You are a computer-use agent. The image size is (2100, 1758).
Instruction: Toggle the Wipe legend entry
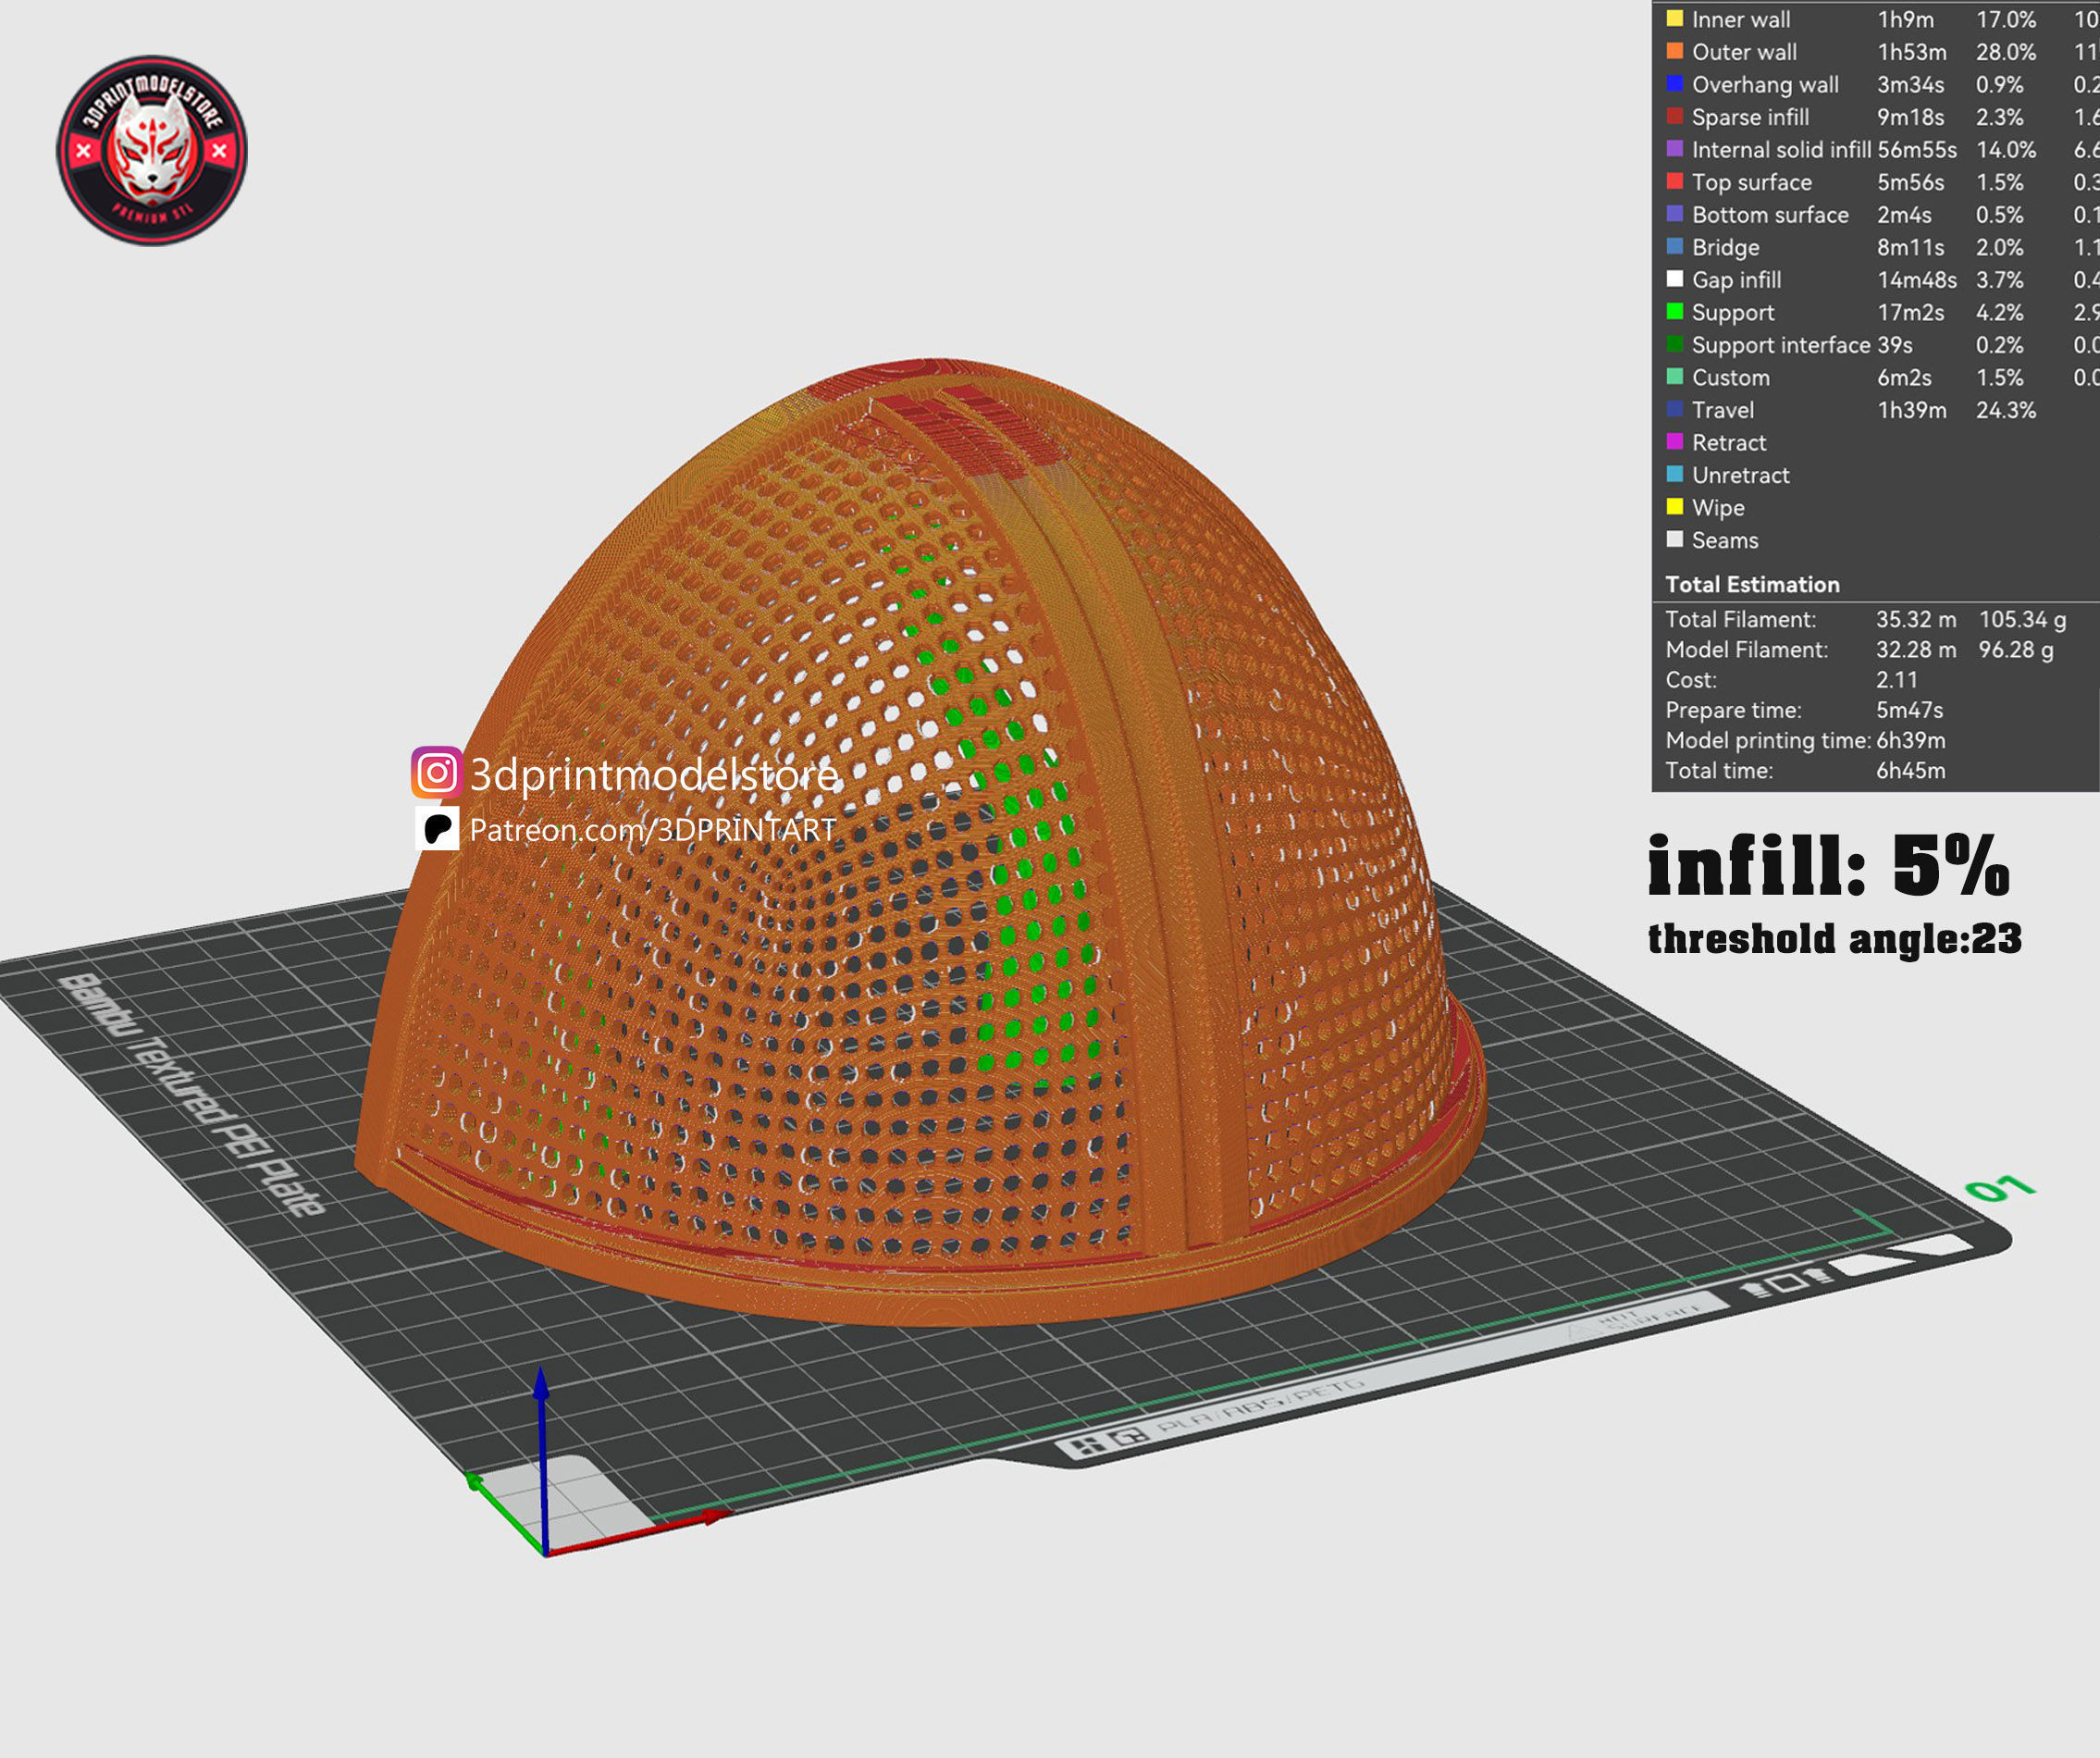1717,507
